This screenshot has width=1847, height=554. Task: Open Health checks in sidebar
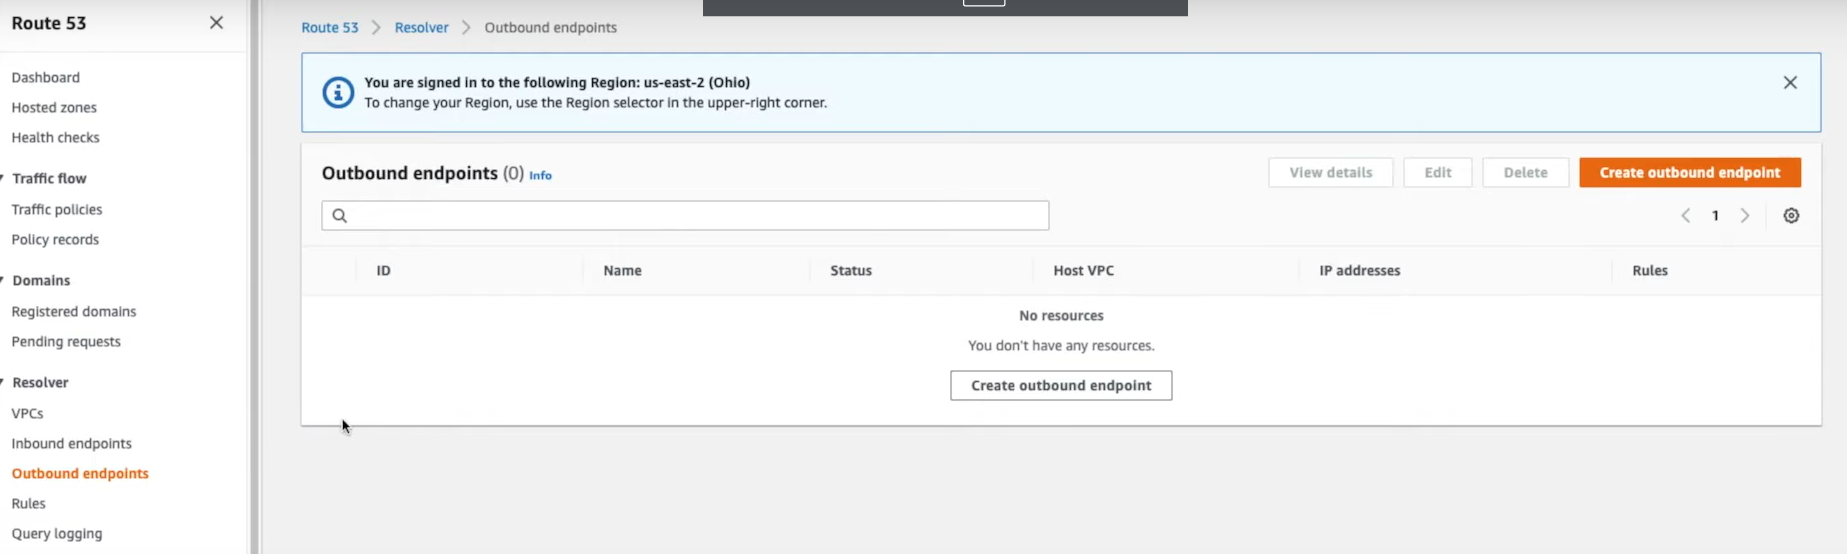pyautogui.click(x=55, y=137)
